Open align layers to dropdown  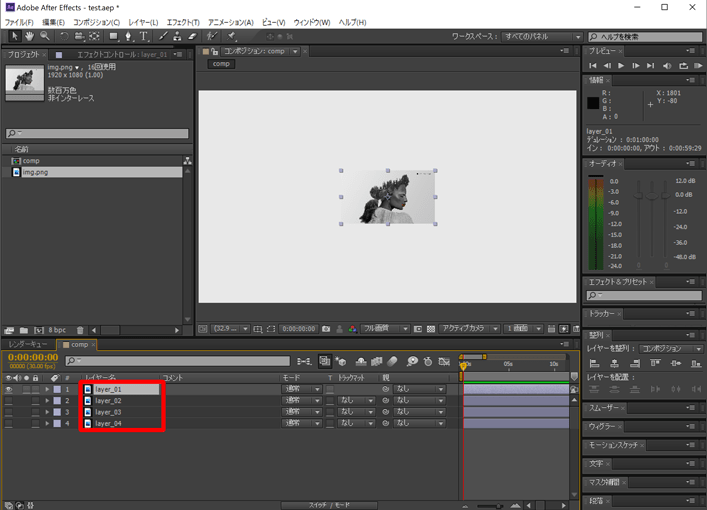670,349
